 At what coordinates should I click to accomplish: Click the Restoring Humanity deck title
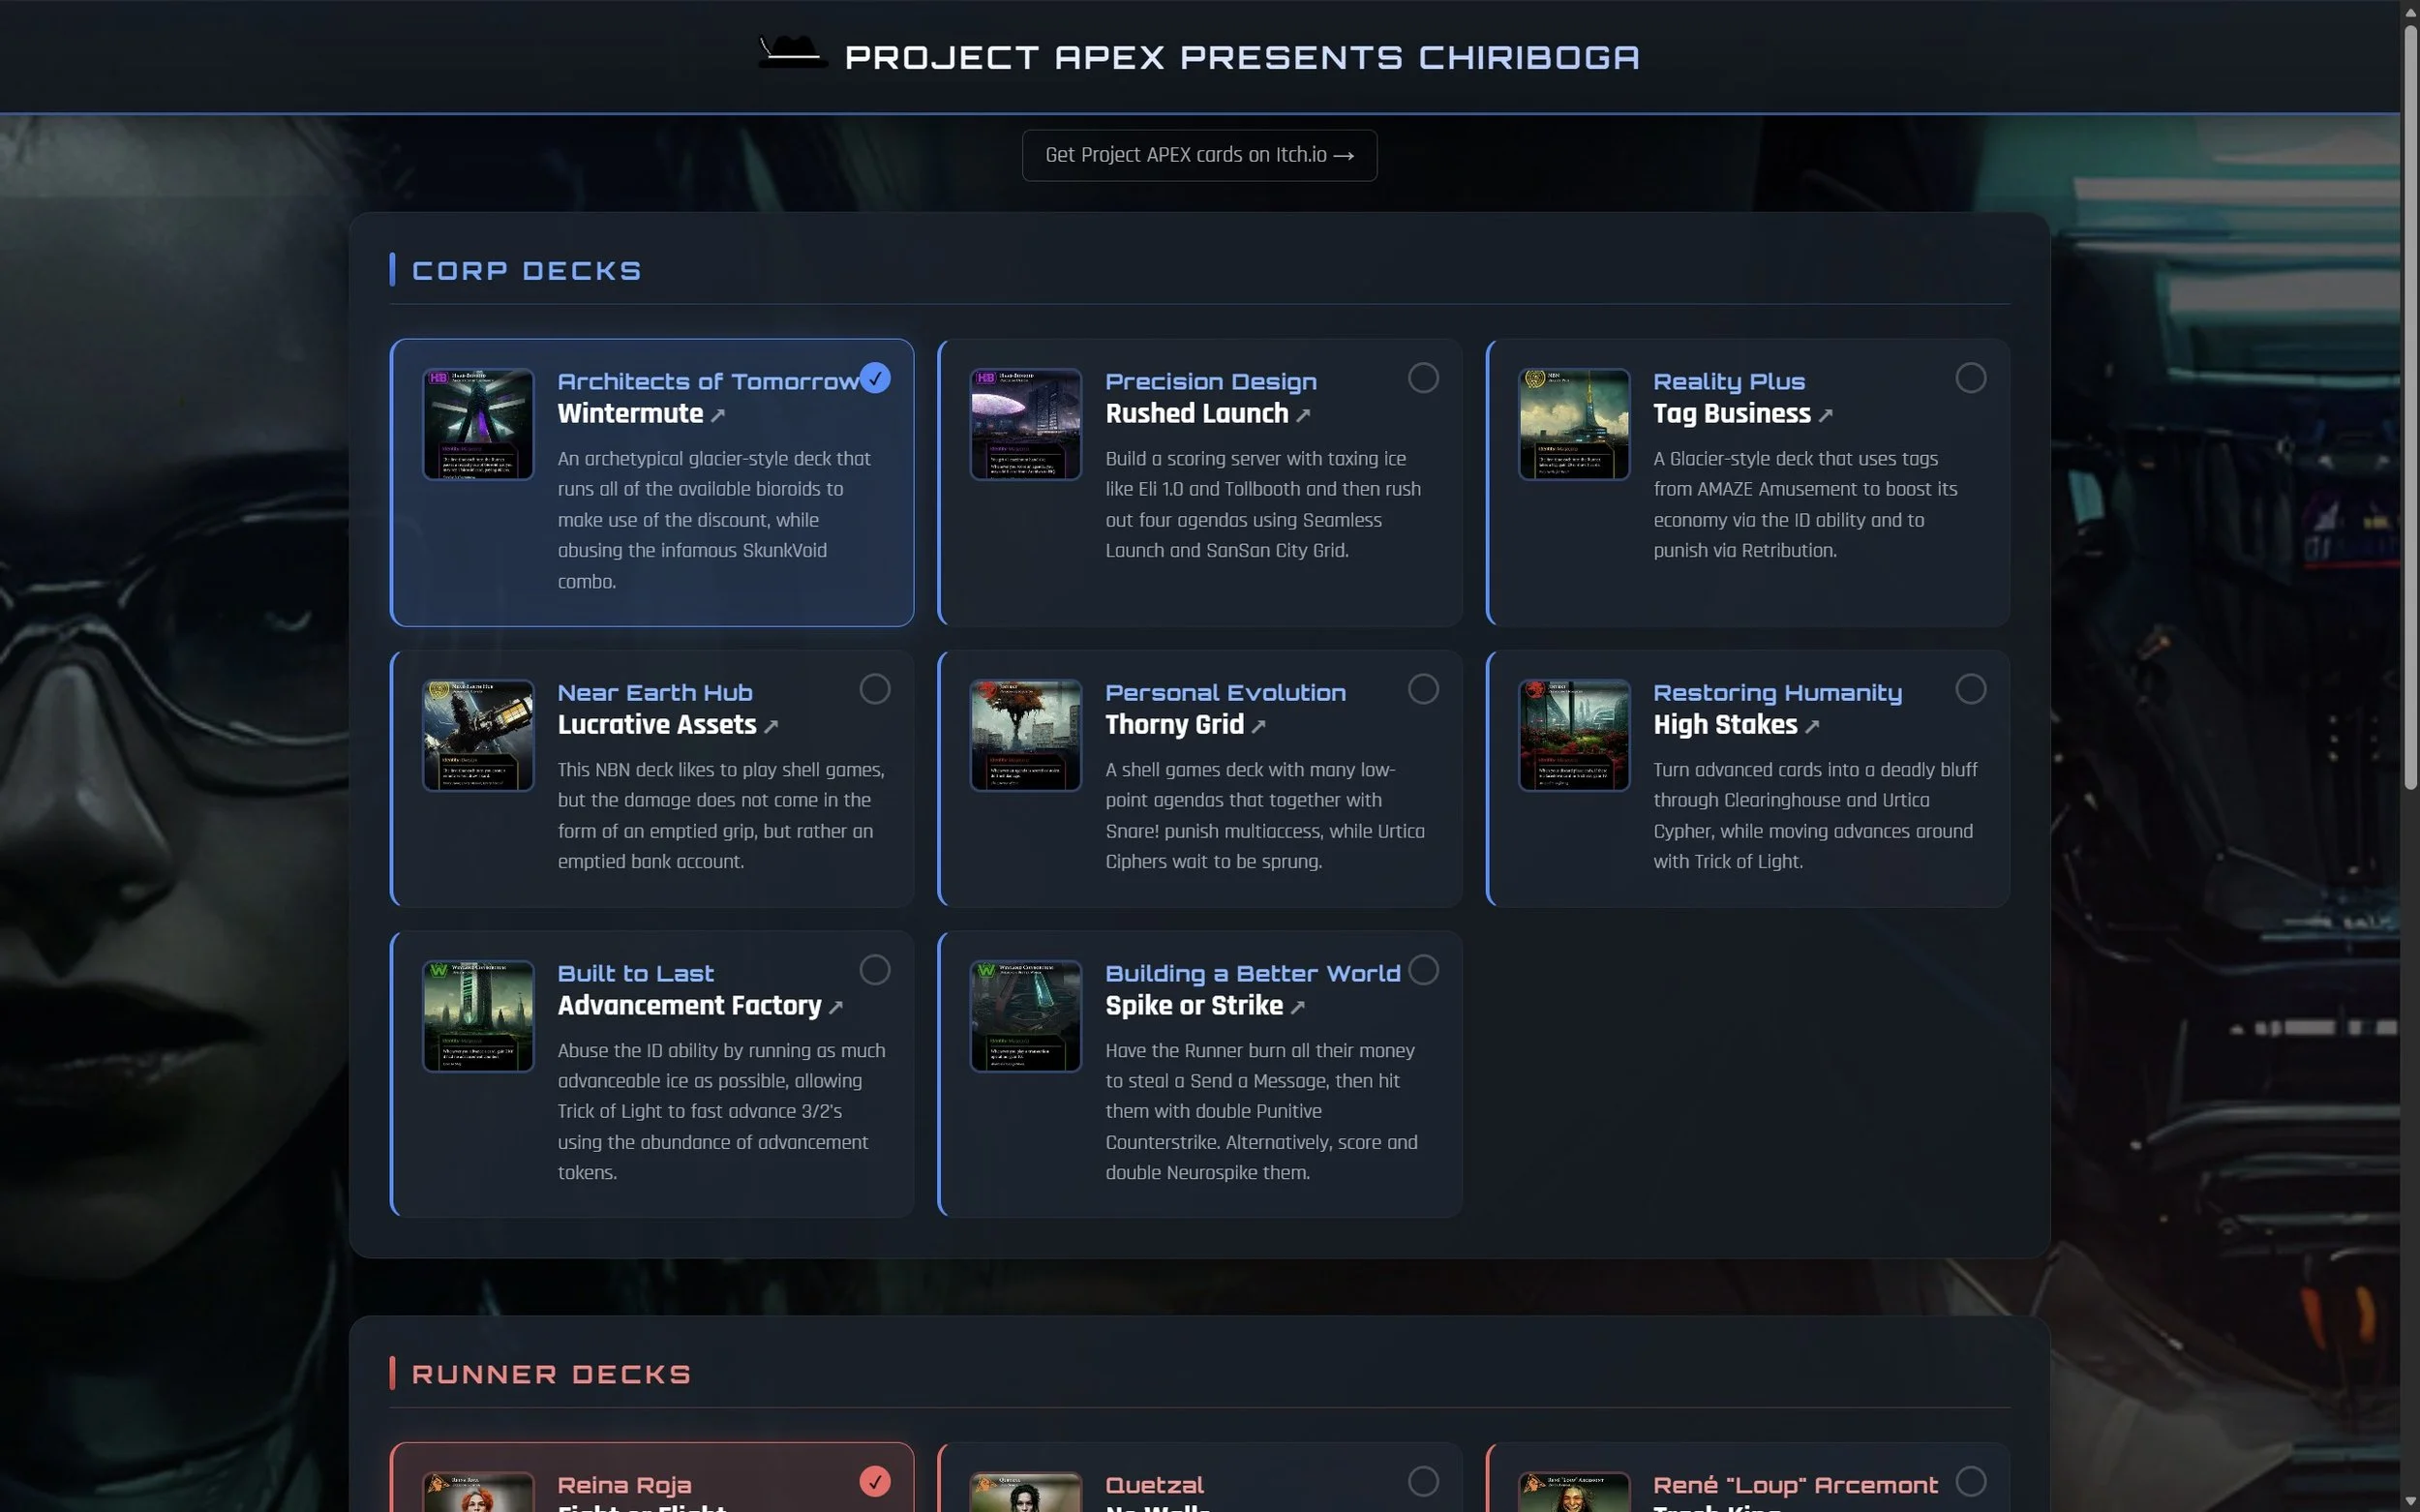tap(1777, 693)
